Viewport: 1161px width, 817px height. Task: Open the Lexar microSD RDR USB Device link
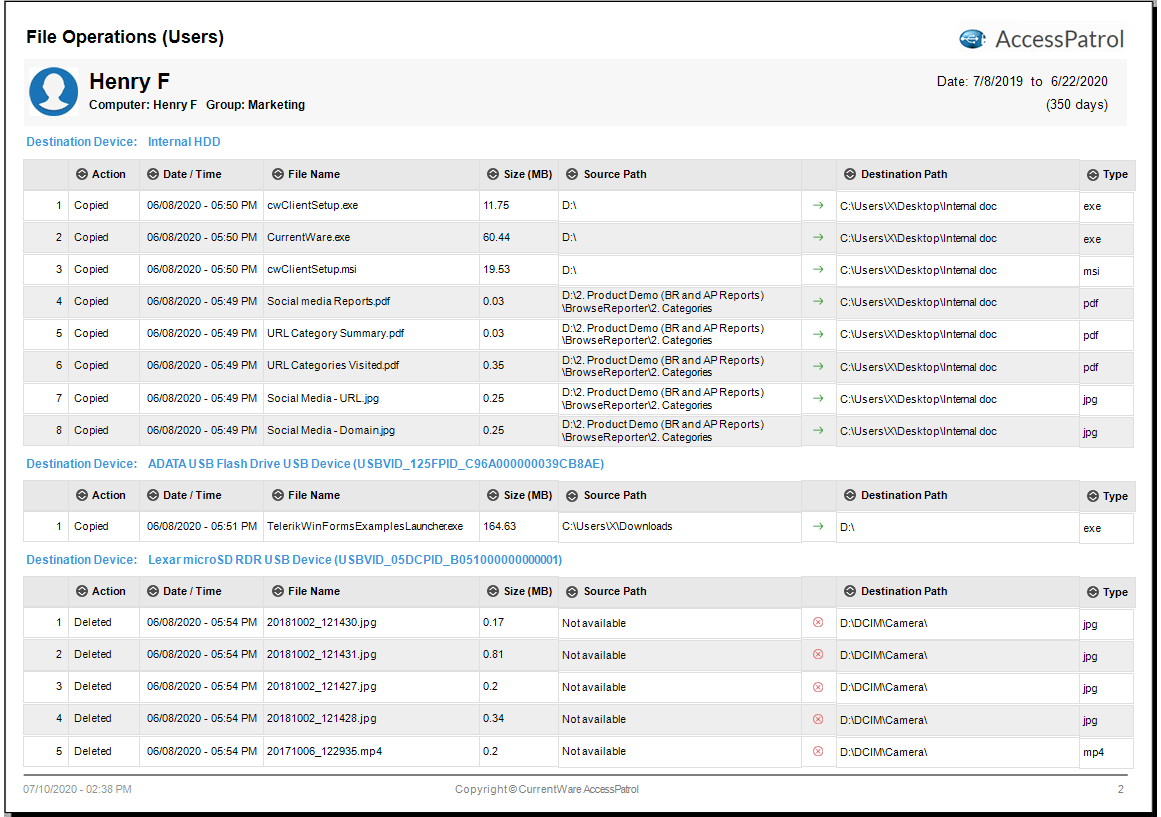coord(355,560)
